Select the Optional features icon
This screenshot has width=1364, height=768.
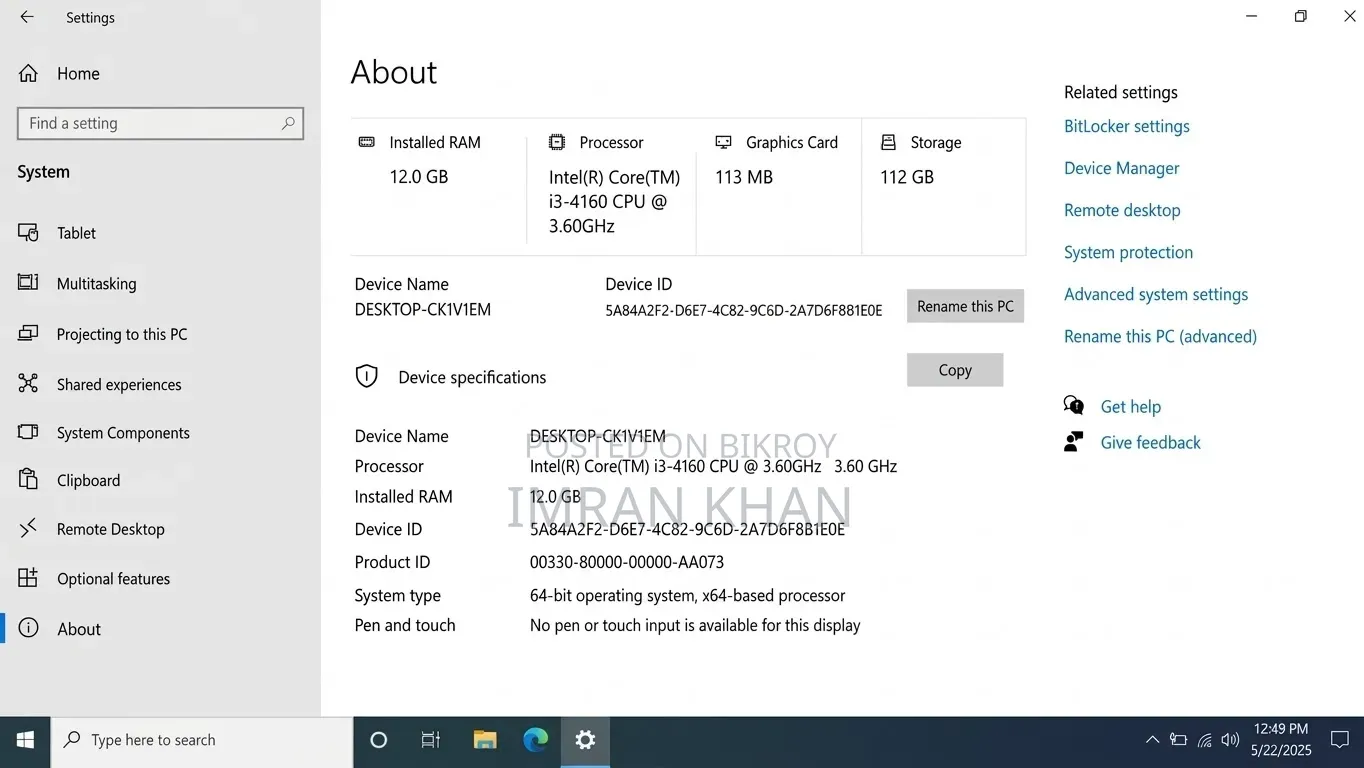point(28,578)
